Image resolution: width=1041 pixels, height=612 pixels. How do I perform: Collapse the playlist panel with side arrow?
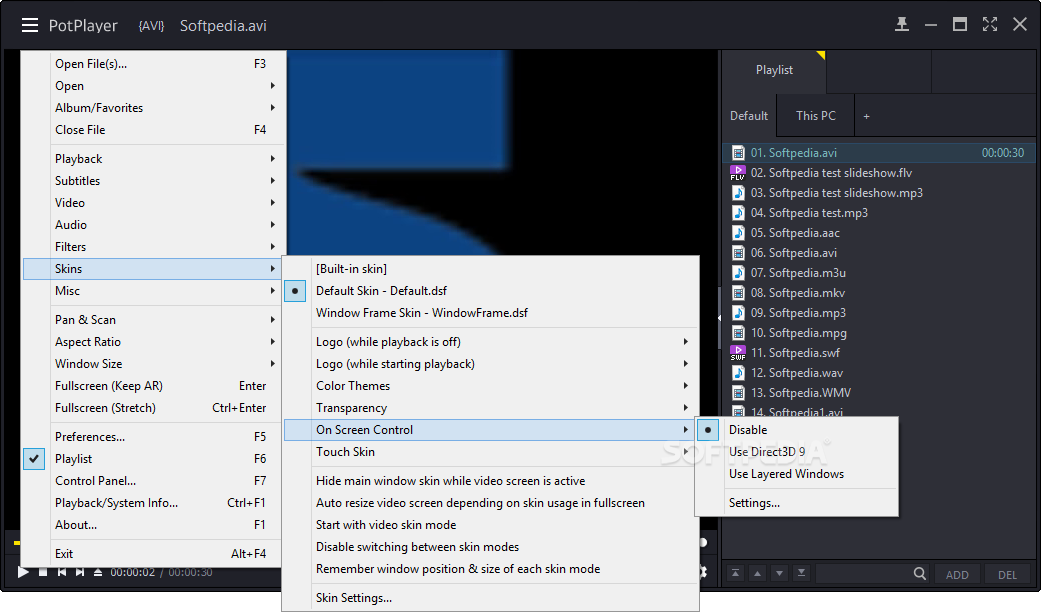pyautogui.click(x=720, y=318)
